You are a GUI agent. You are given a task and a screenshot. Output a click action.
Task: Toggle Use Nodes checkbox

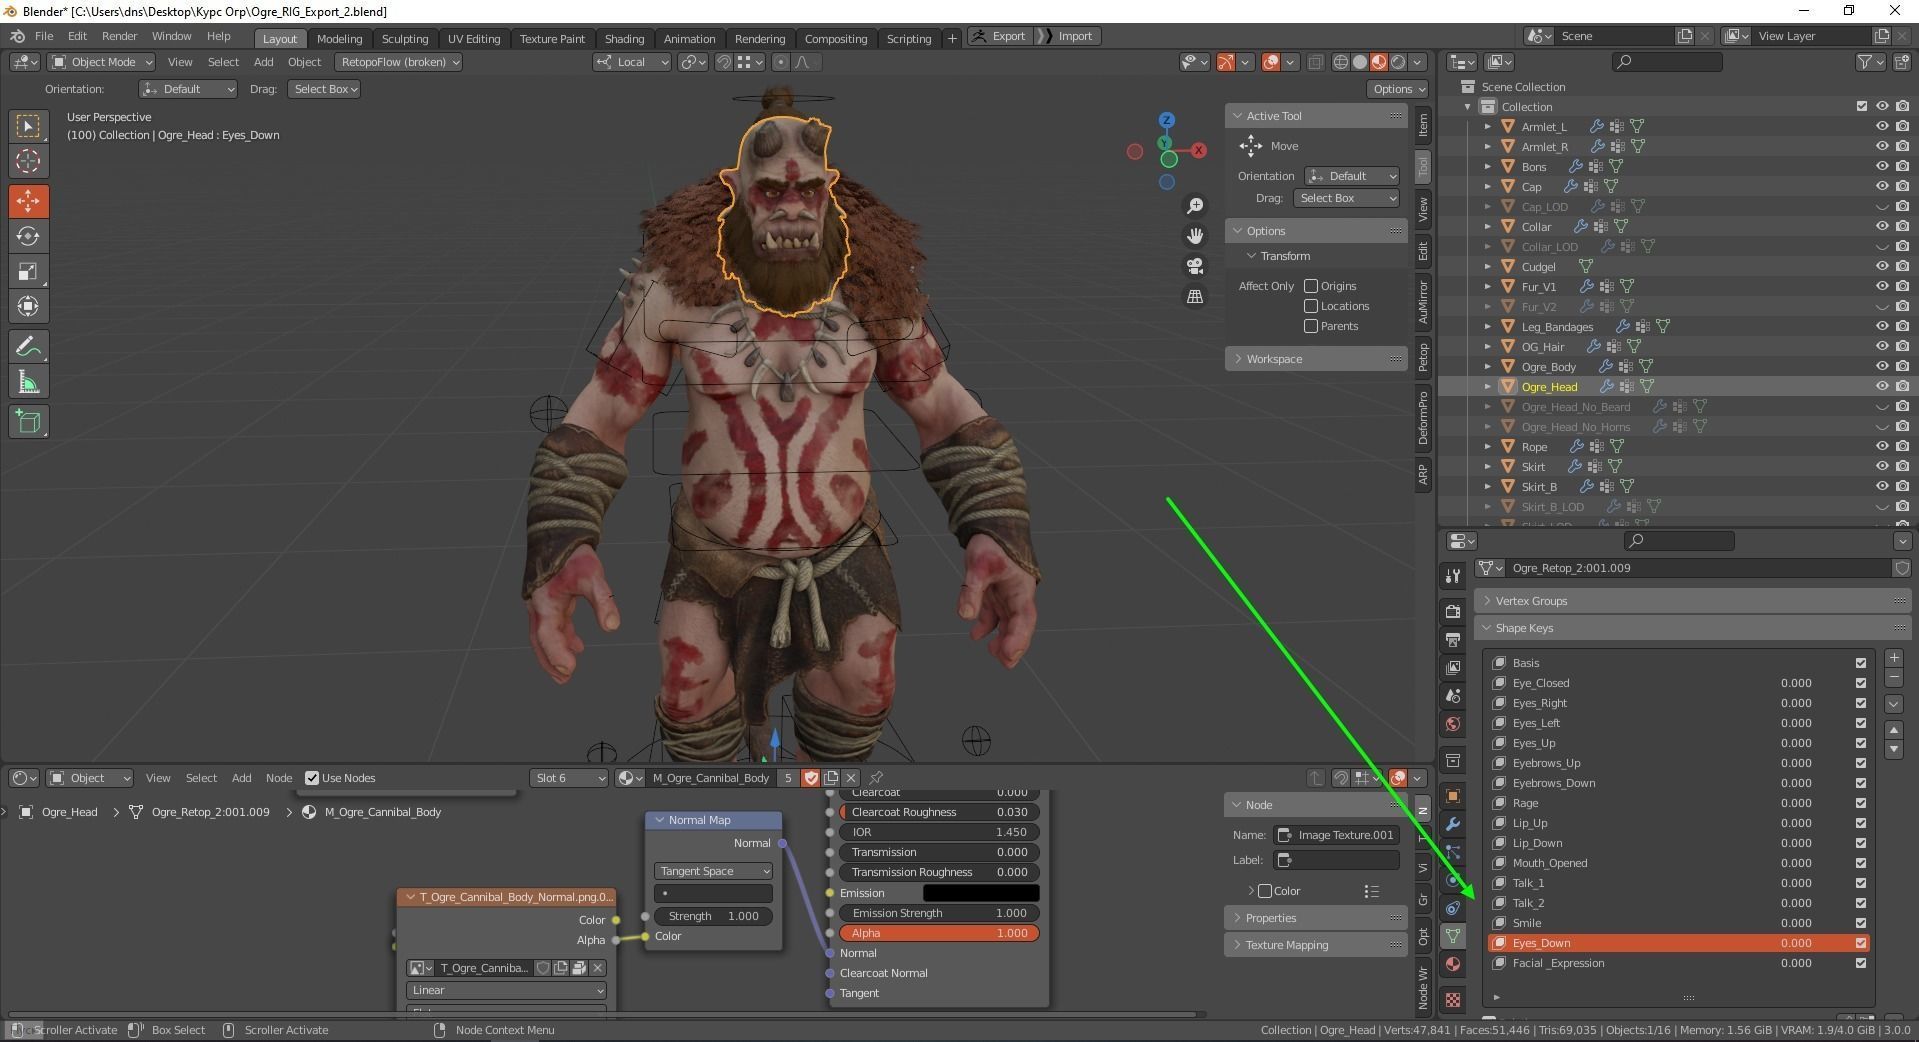pos(312,778)
